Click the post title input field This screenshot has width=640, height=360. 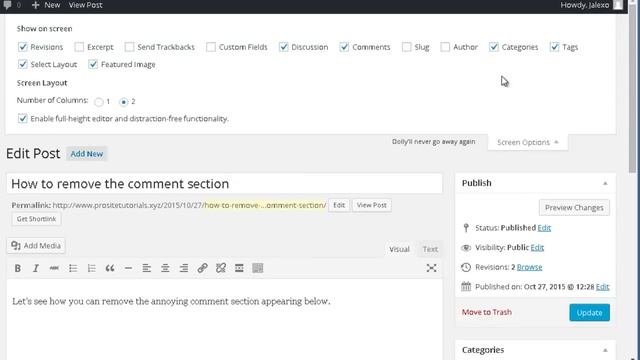coord(224,184)
